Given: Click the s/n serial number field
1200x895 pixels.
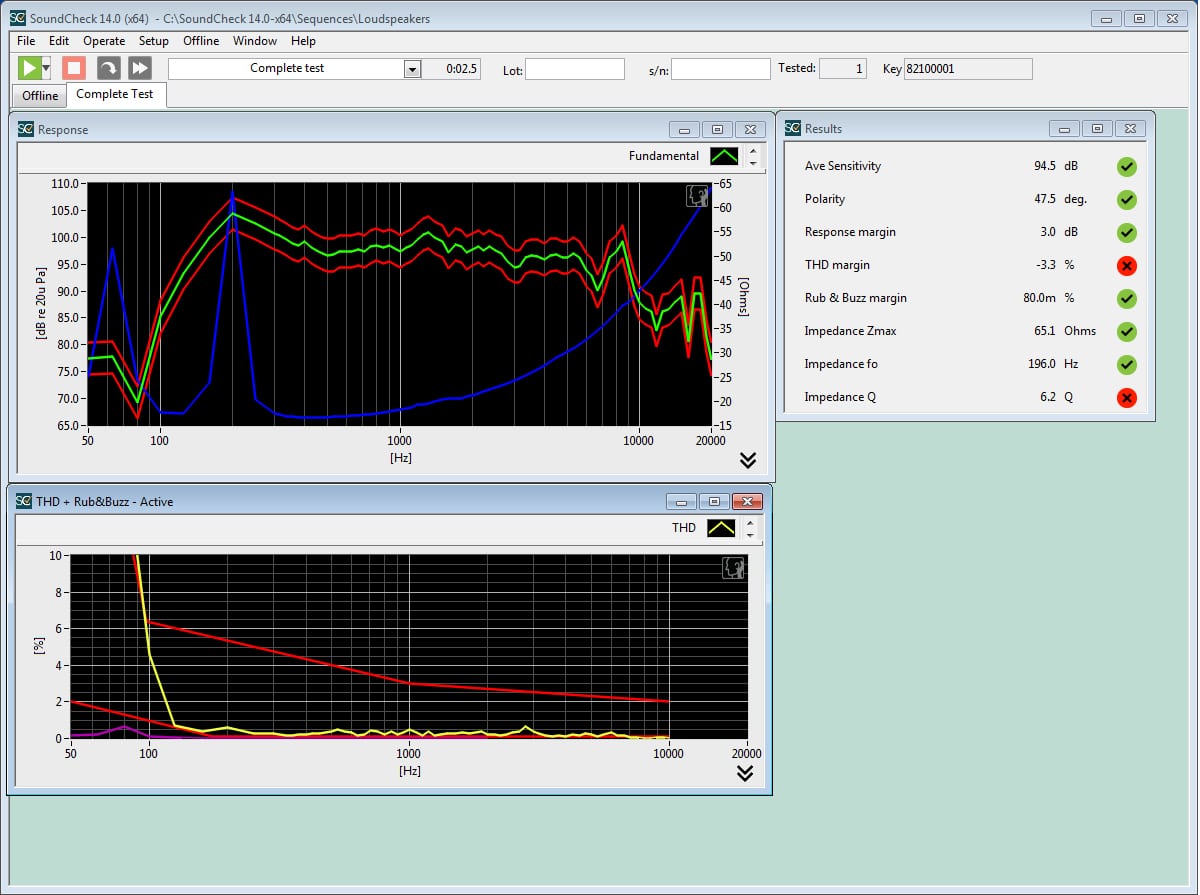Looking at the screenshot, I should [720, 69].
